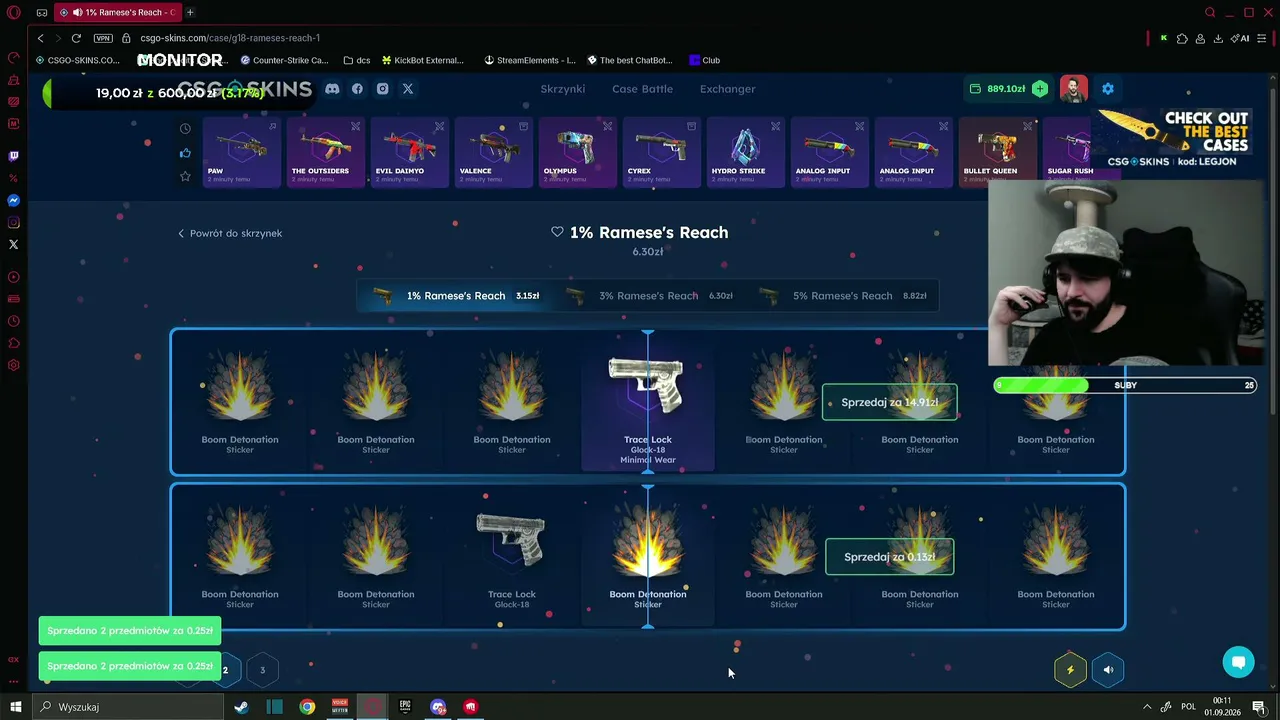This screenshot has height=720, width=1280.
Task: Open the Exchanger page
Action: click(x=728, y=89)
